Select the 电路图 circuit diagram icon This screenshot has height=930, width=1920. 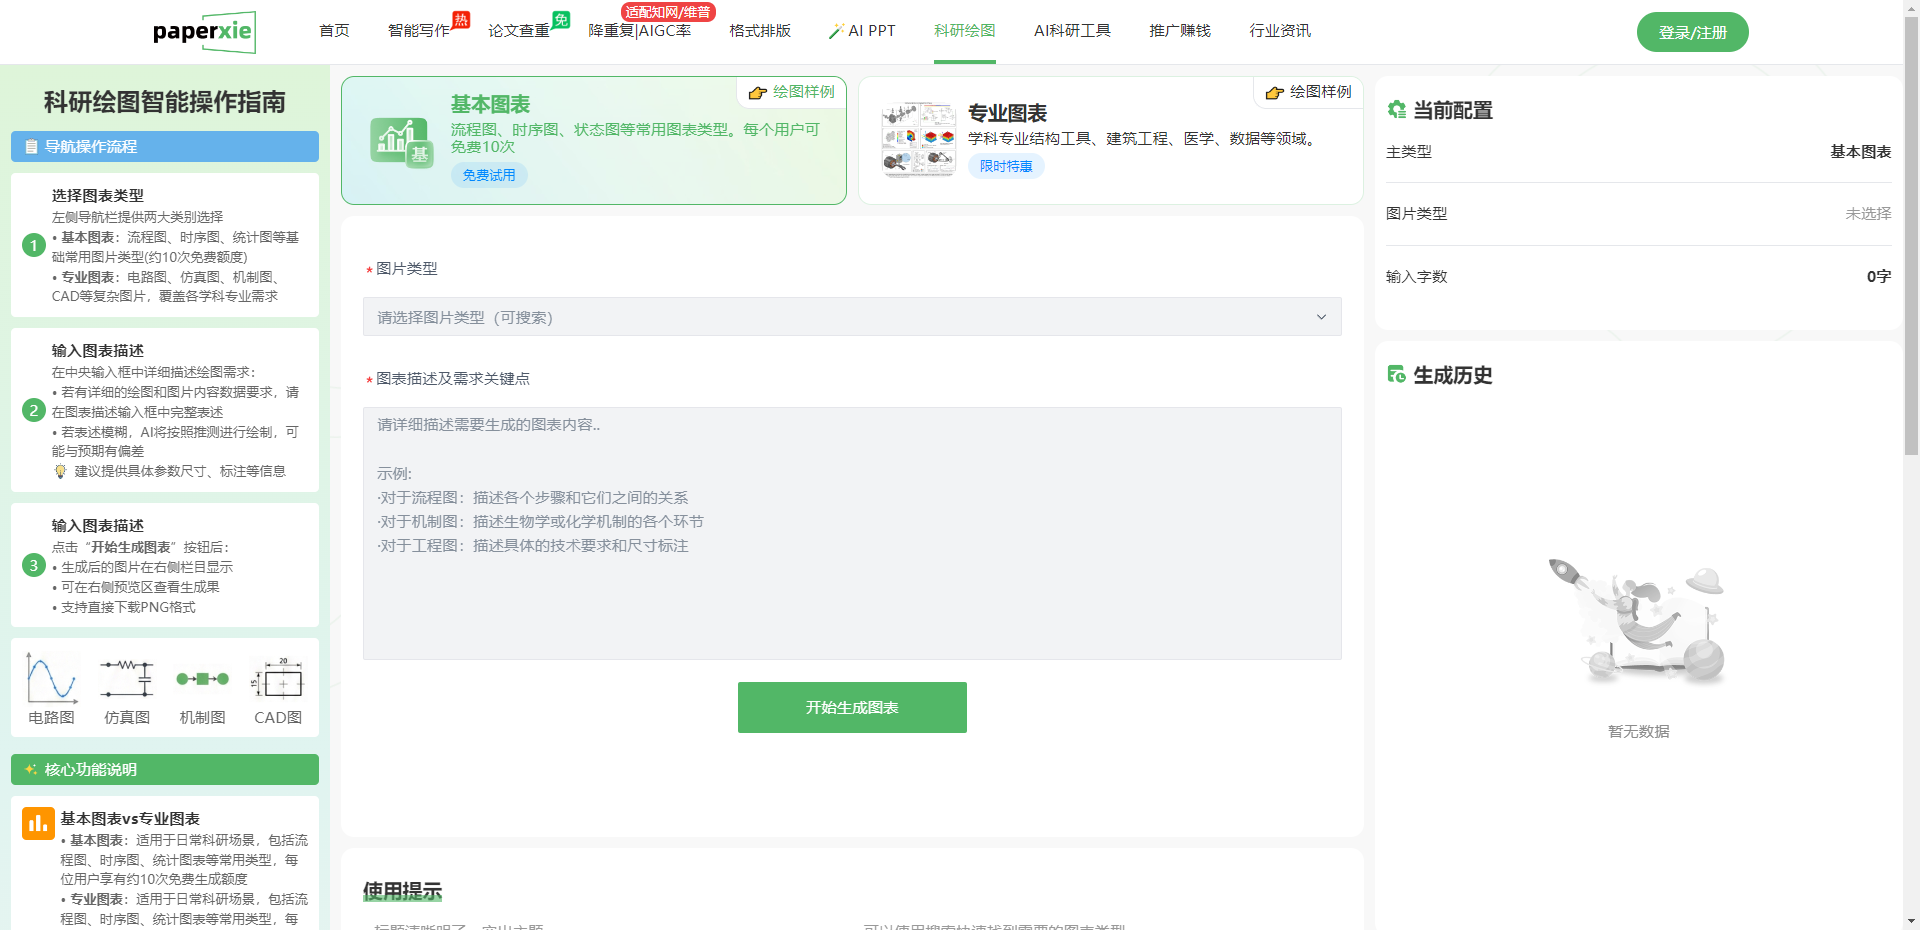pos(52,680)
